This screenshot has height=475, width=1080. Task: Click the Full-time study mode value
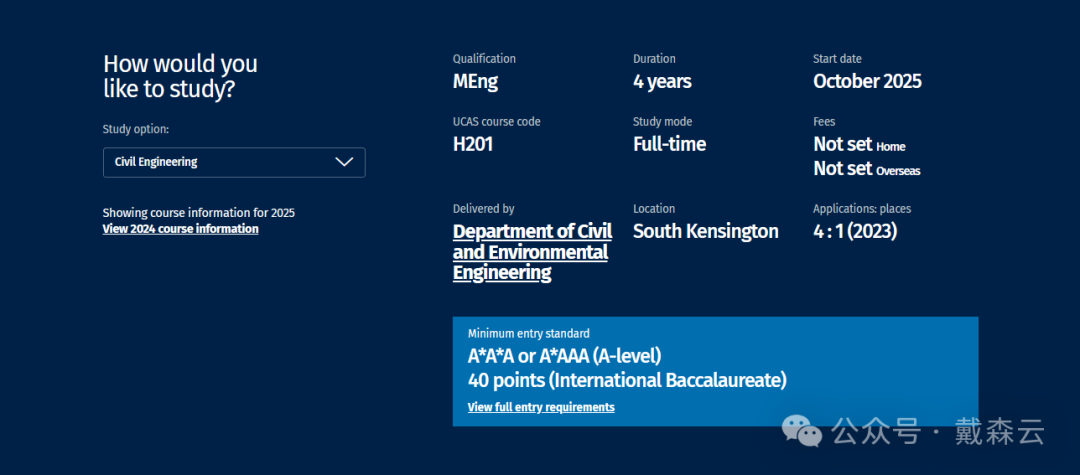(669, 144)
